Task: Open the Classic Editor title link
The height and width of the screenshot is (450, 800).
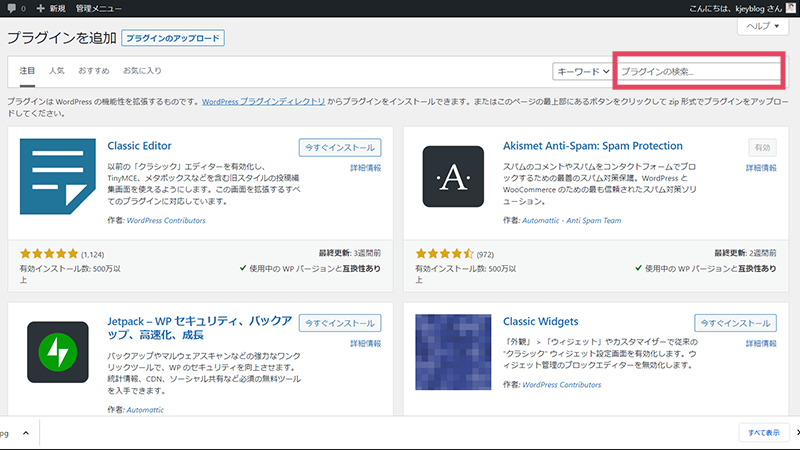Action: 139,146
